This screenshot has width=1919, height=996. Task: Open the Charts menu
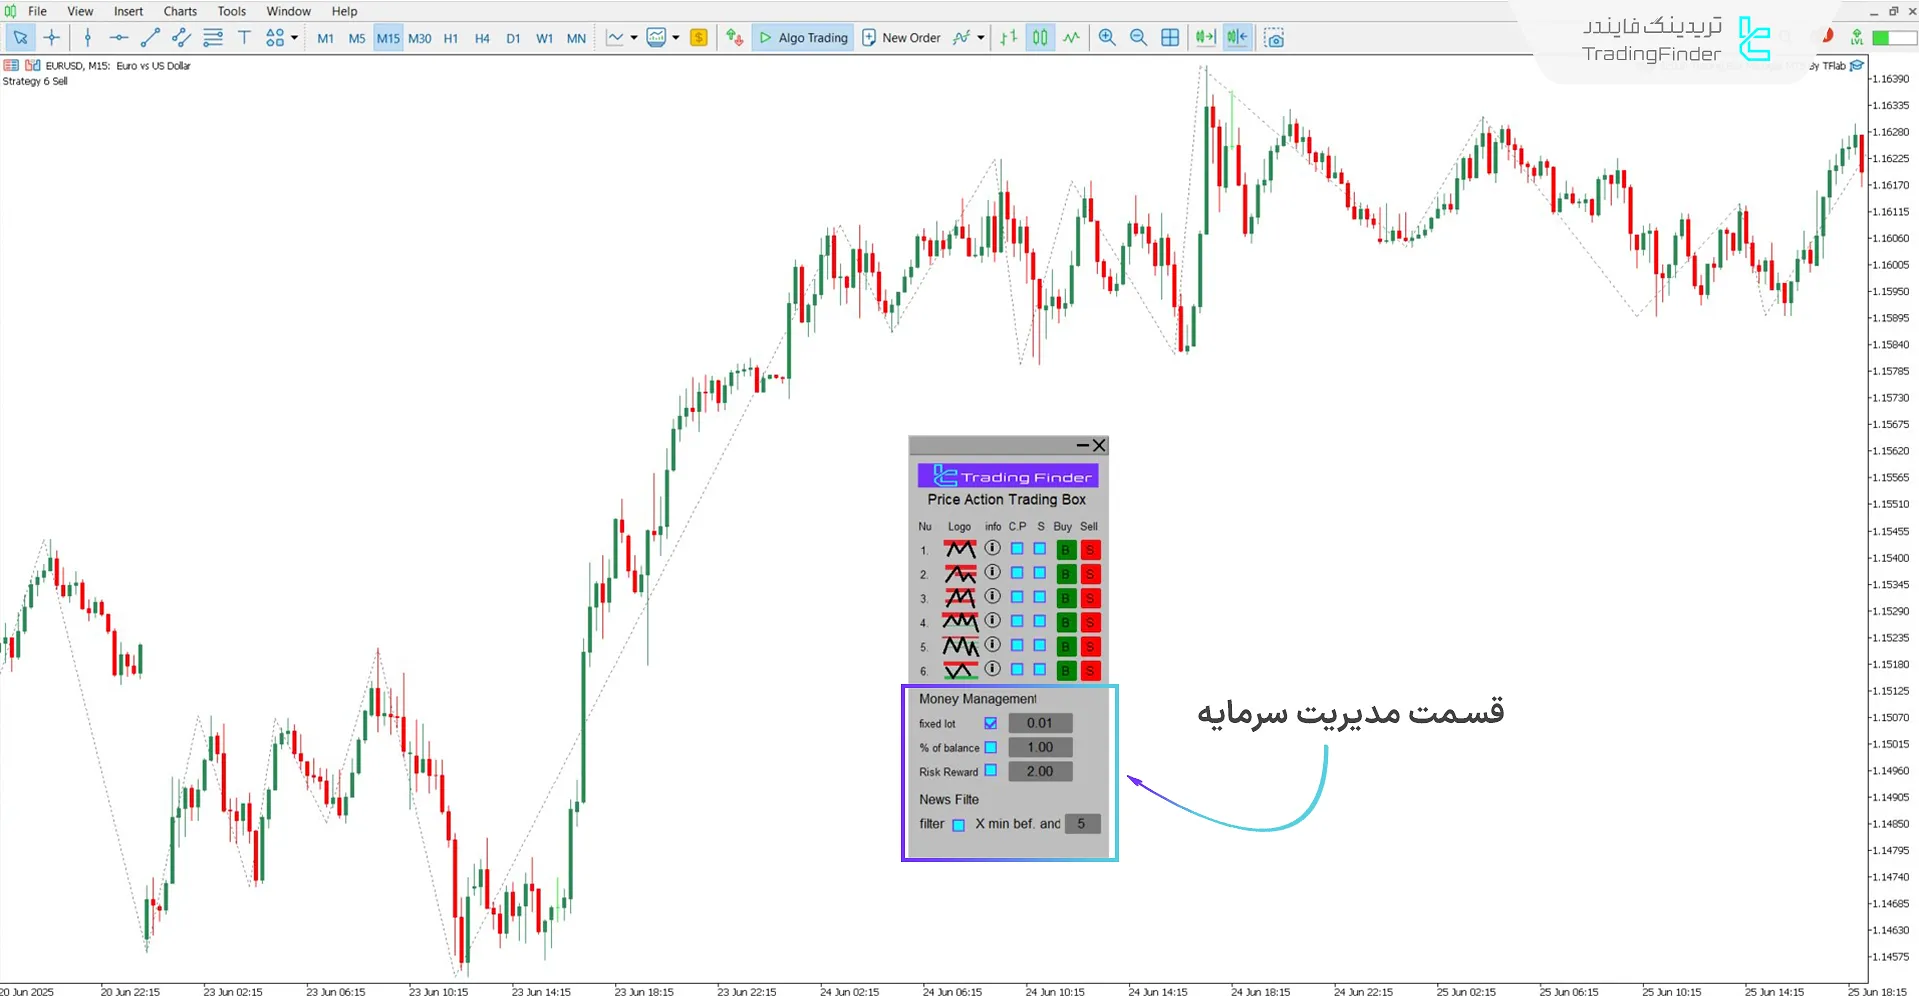[179, 11]
